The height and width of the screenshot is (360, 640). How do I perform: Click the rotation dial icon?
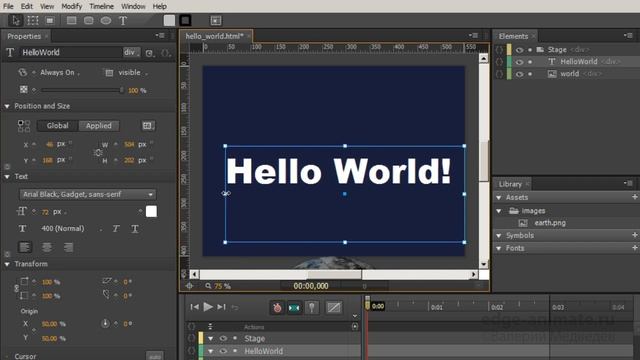pyautogui.click(x=105, y=324)
